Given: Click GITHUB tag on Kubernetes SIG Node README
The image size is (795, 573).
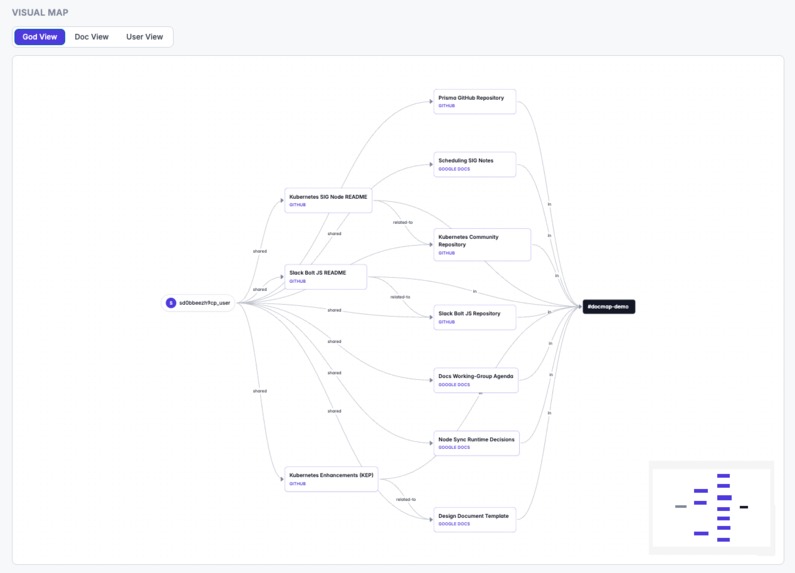Looking at the screenshot, I should (x=298, y=205).
